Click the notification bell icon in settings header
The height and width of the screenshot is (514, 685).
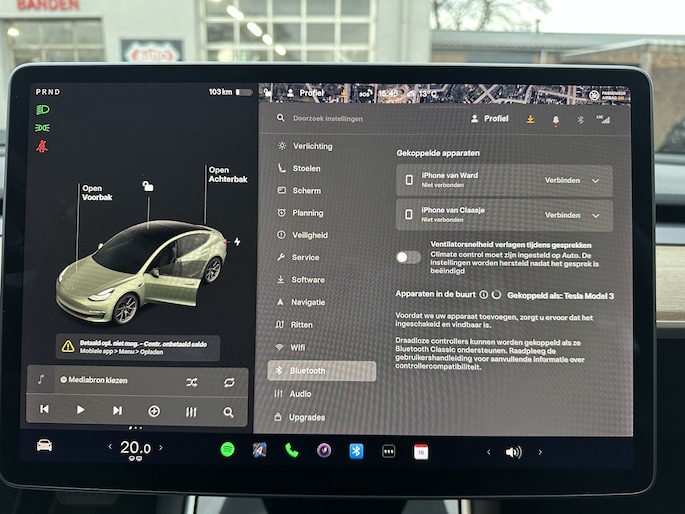(556, 119)
